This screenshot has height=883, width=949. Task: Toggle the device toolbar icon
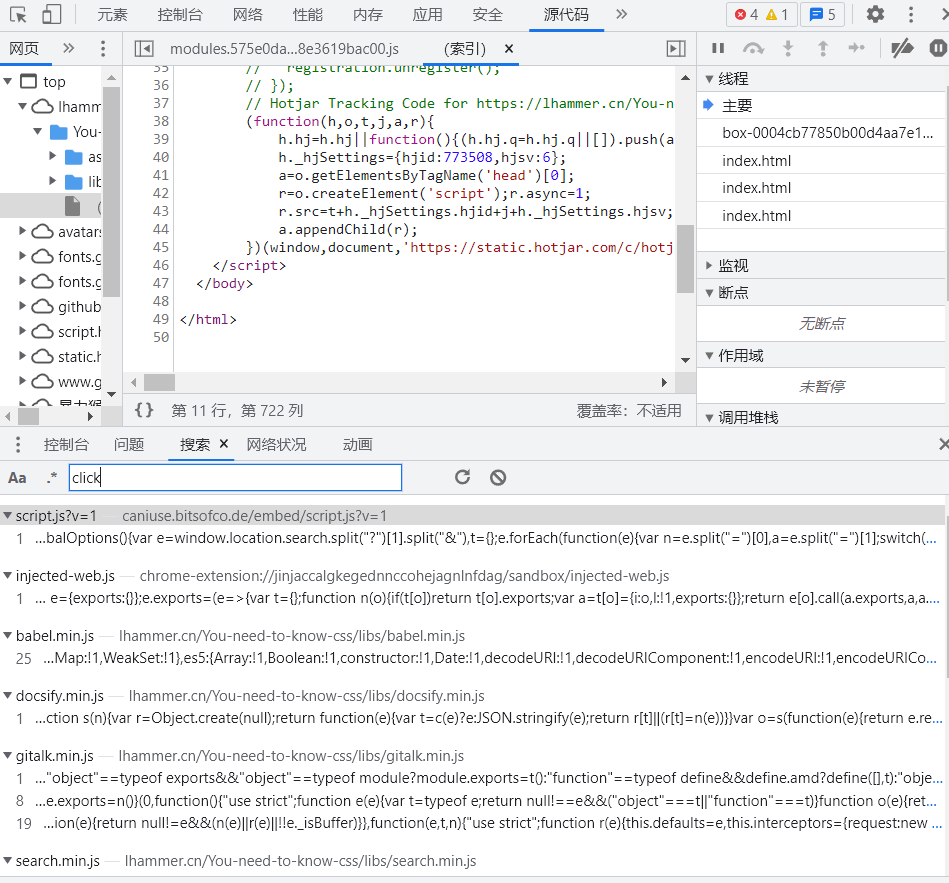coord(52,14)
